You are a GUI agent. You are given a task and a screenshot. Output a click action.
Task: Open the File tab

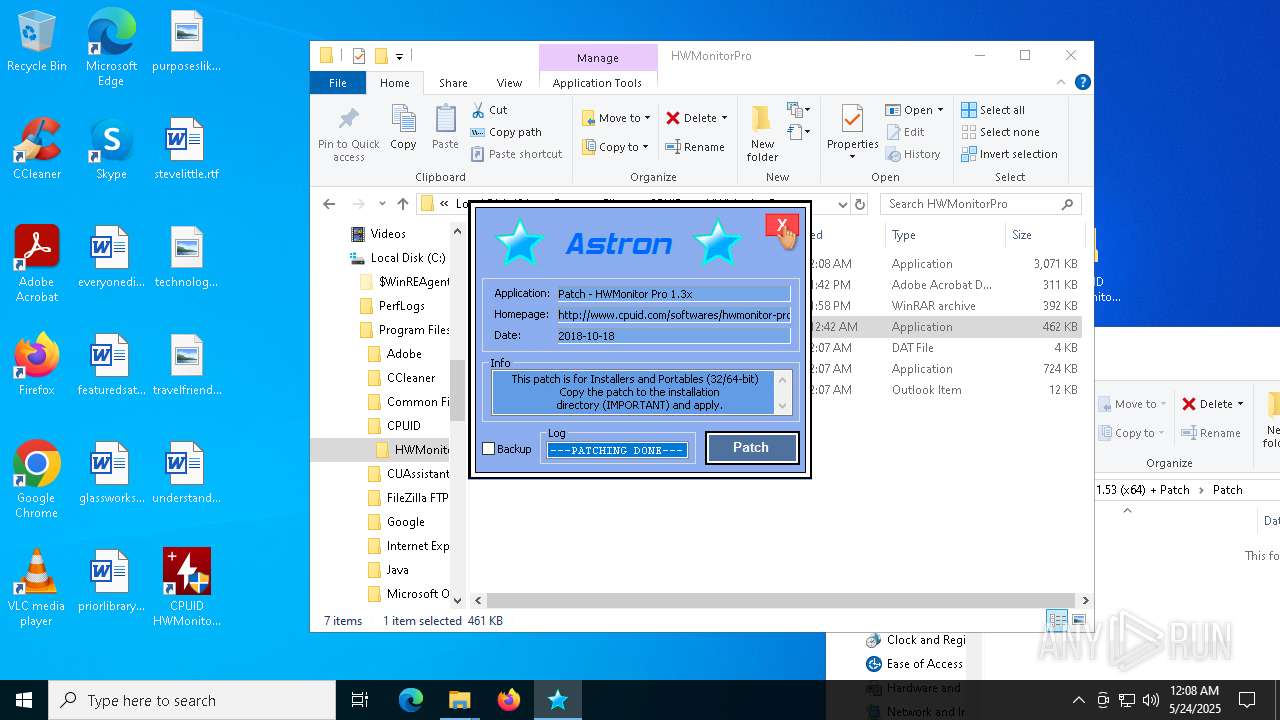click(x=338, y=83)
